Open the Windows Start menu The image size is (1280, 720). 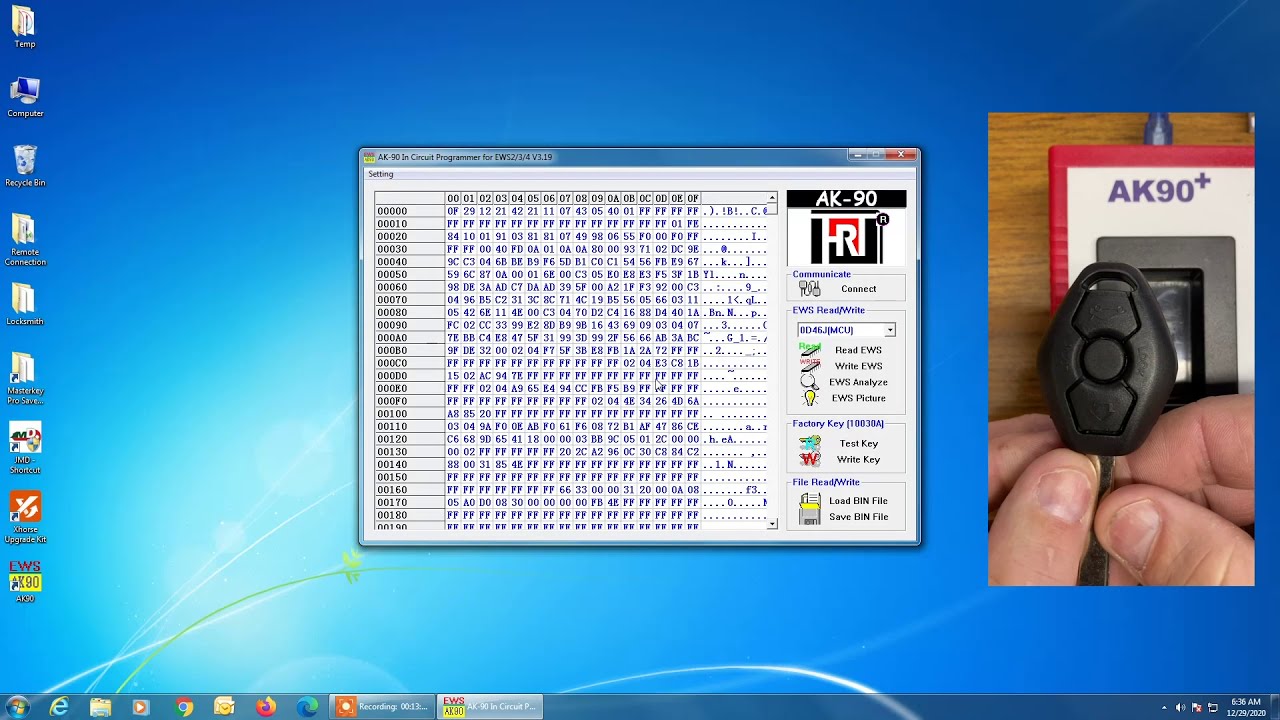[x=18, y=707]
